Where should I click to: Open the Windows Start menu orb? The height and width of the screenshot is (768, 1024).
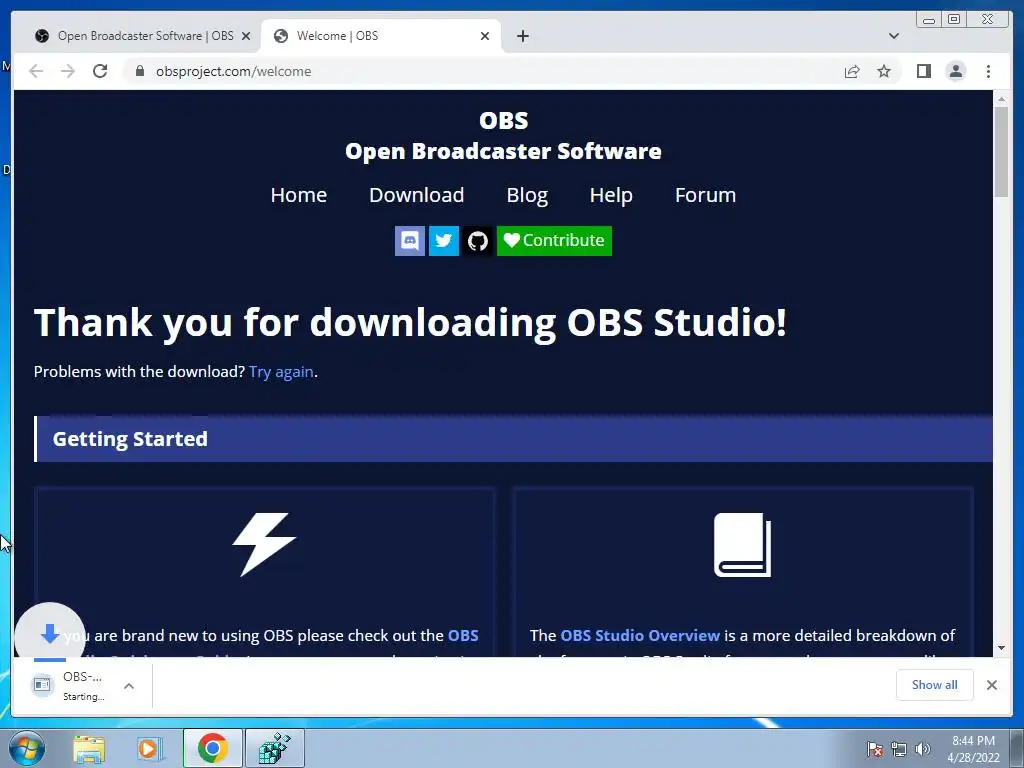(27, 748)
